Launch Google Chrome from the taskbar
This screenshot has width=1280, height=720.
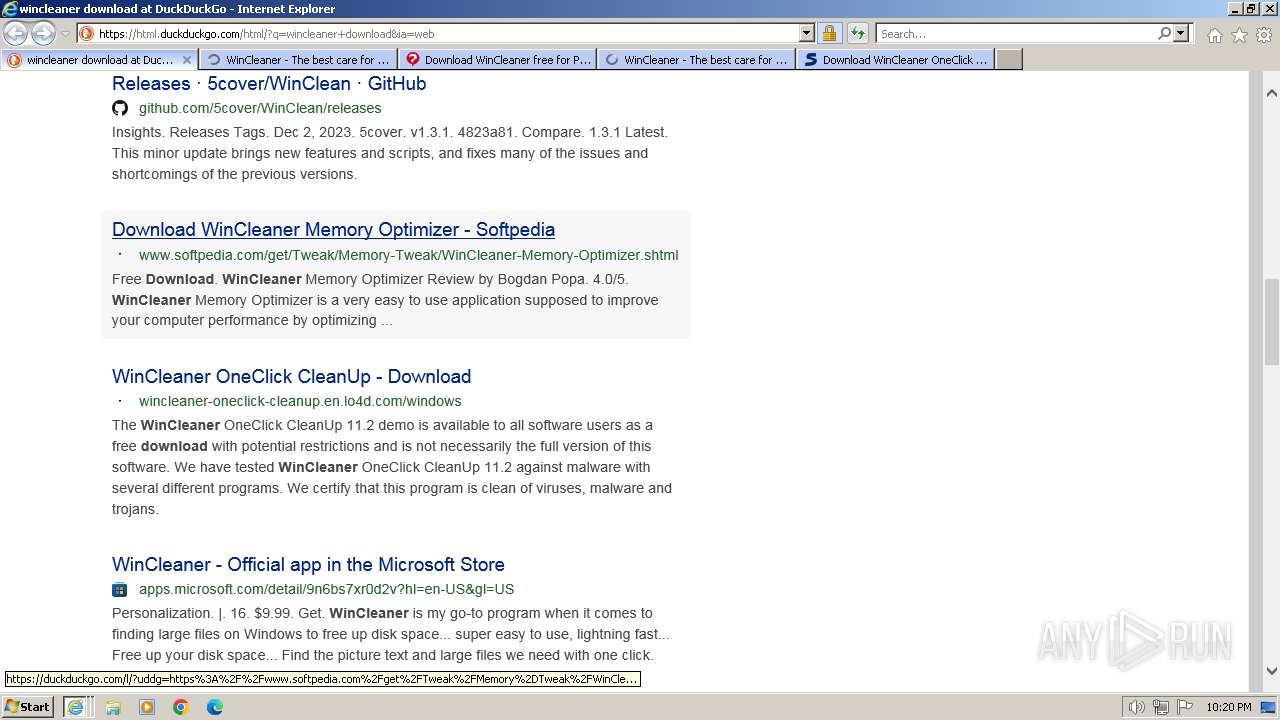pos(181,707)
